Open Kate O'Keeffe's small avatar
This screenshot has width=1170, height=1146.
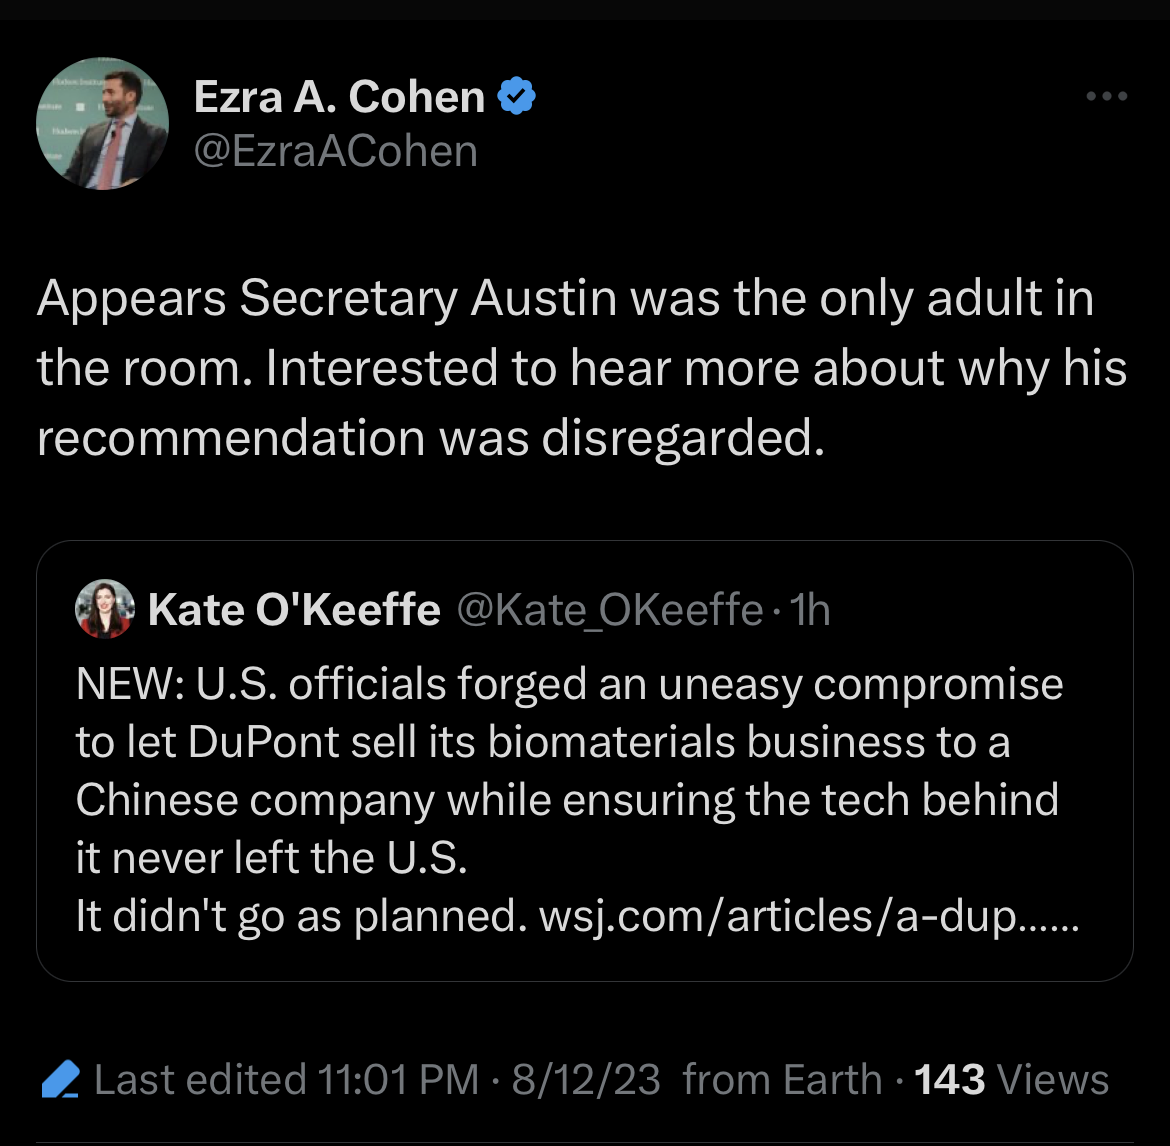coord(104,609)
